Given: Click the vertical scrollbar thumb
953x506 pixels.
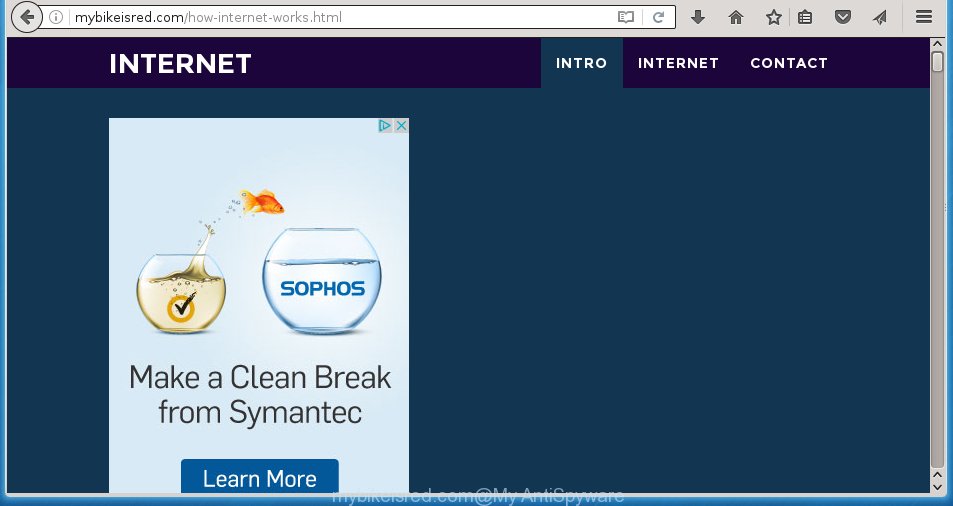Looking at the screenshot, I should click(938, 61).
